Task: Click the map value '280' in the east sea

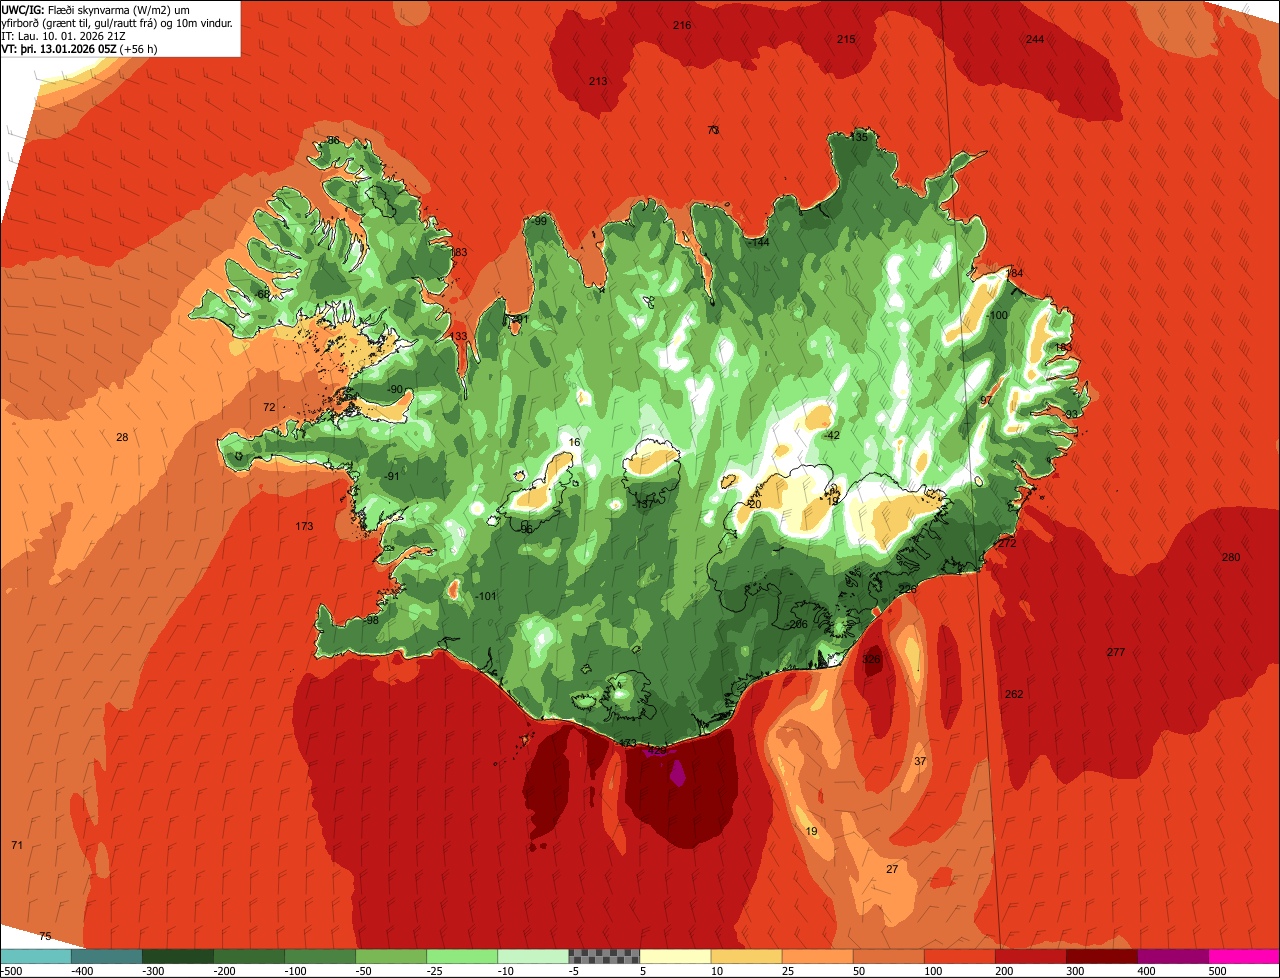Action: (1231, 557)
